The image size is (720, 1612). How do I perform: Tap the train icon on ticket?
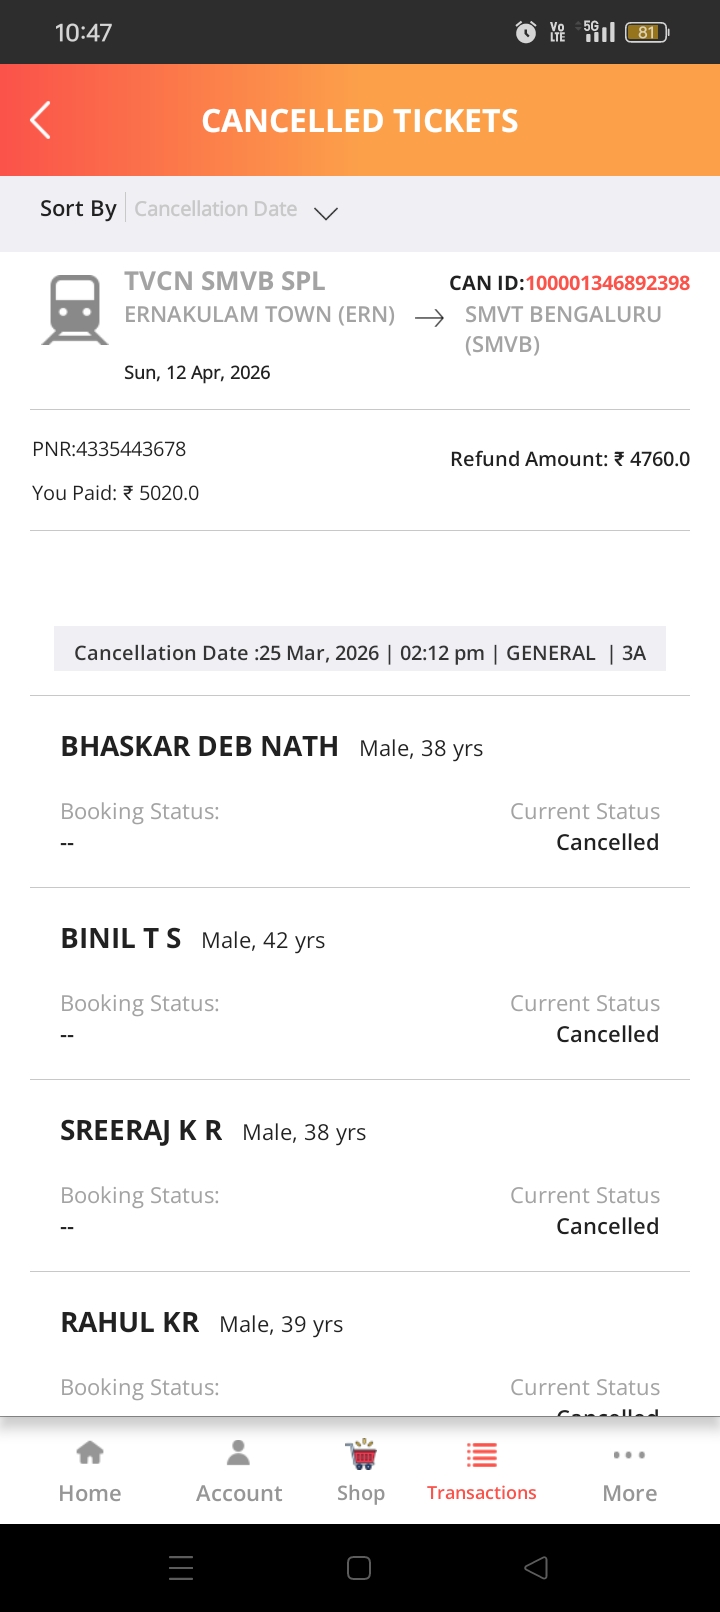click(x=75, y=310)
